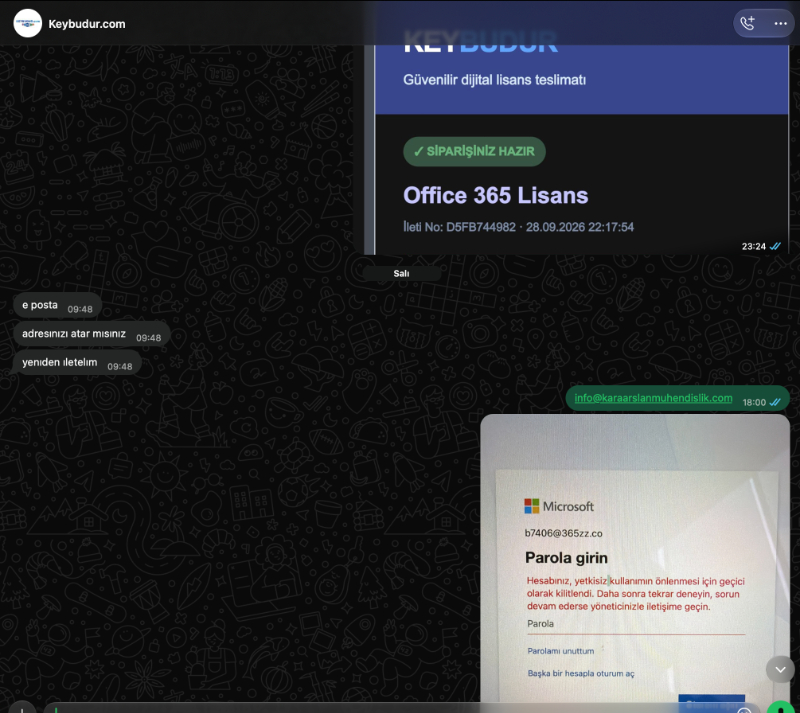Click the "Parola" field in the photo
800x713 pixels.
tap(636, 625)
